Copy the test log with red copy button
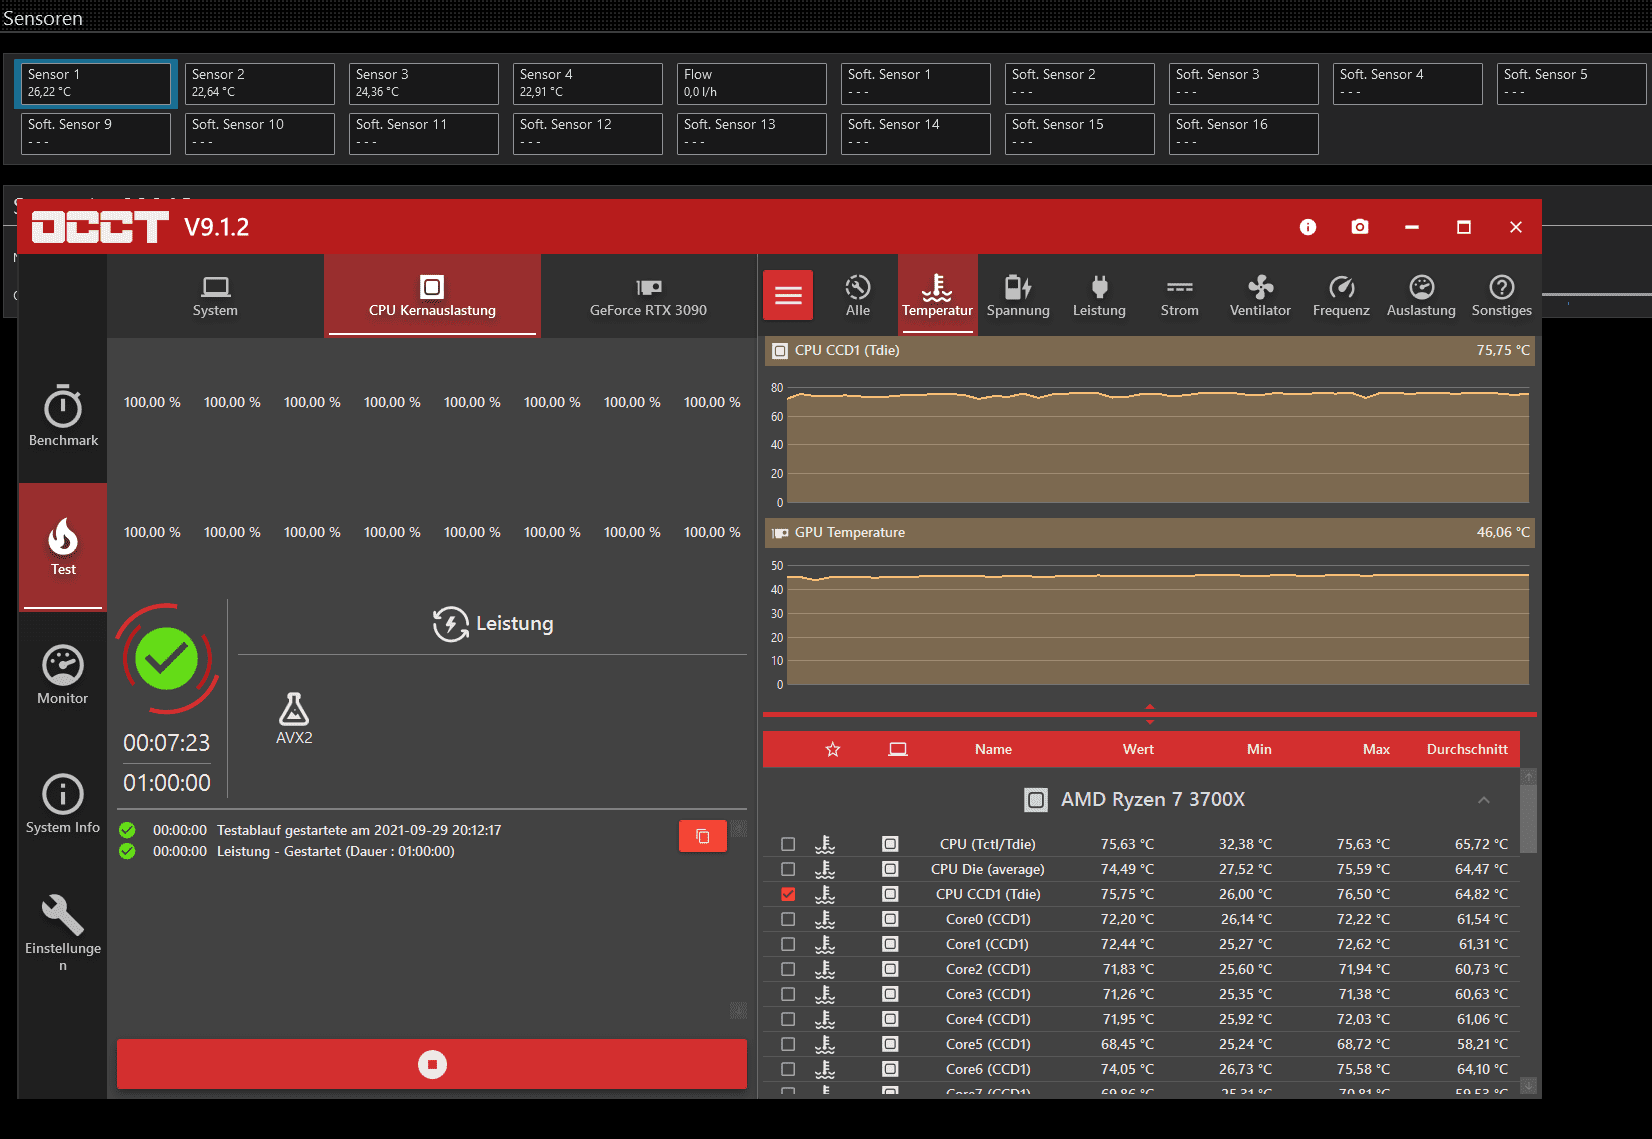 click(x=703, y=836)
